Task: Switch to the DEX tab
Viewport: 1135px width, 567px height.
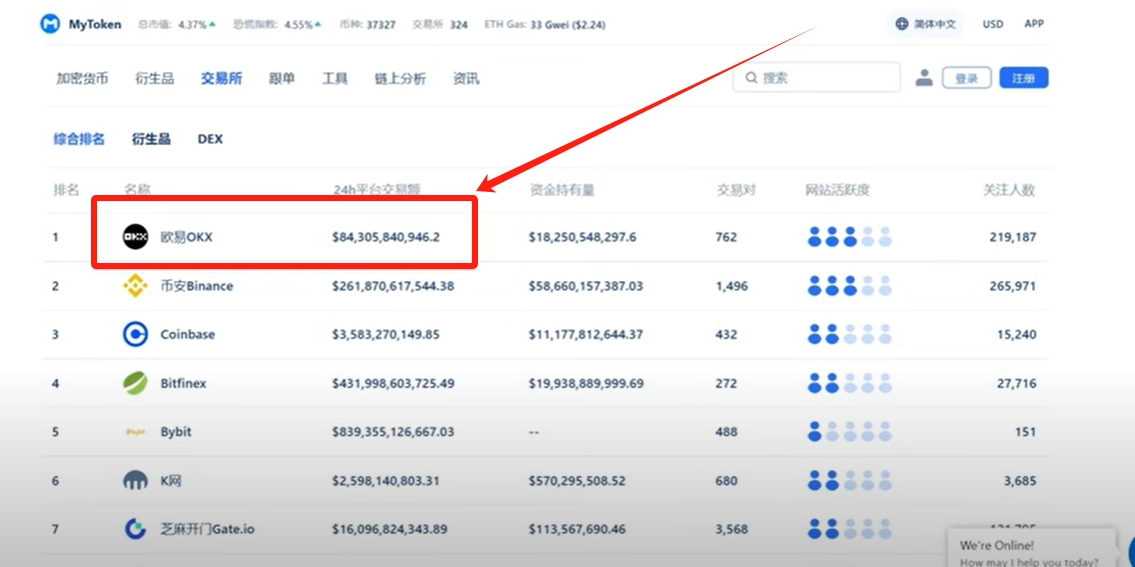Action: tap(210, 139)
